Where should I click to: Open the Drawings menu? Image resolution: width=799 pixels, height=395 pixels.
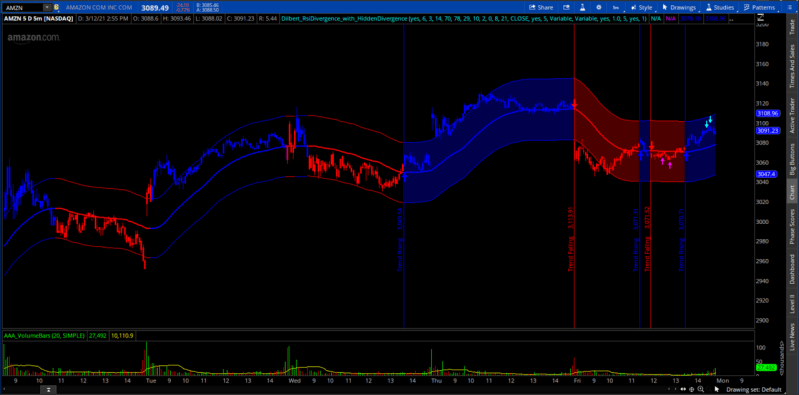click(679, 8)
